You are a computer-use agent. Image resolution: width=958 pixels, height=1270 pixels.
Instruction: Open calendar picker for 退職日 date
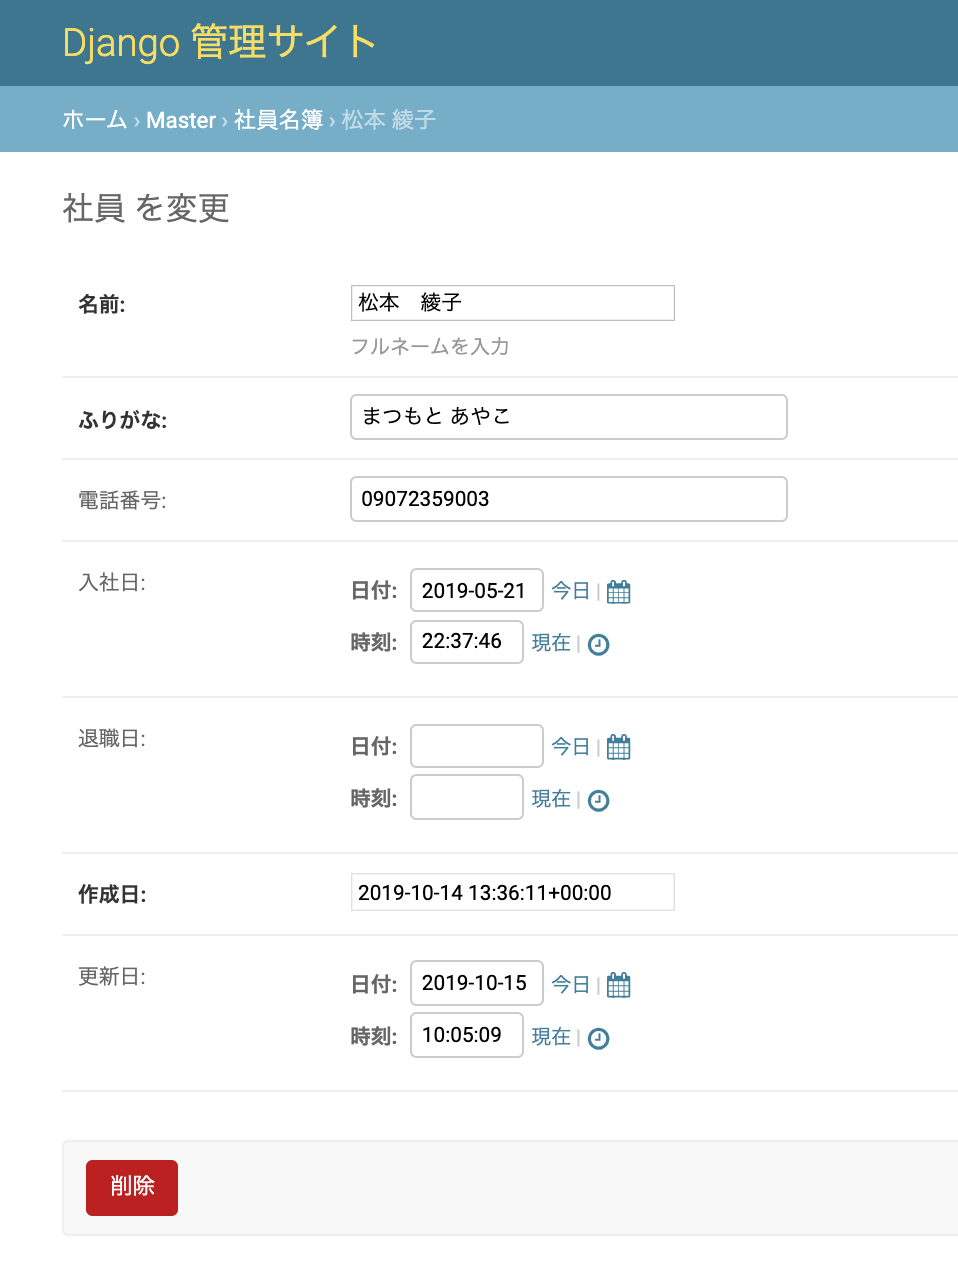619,747
